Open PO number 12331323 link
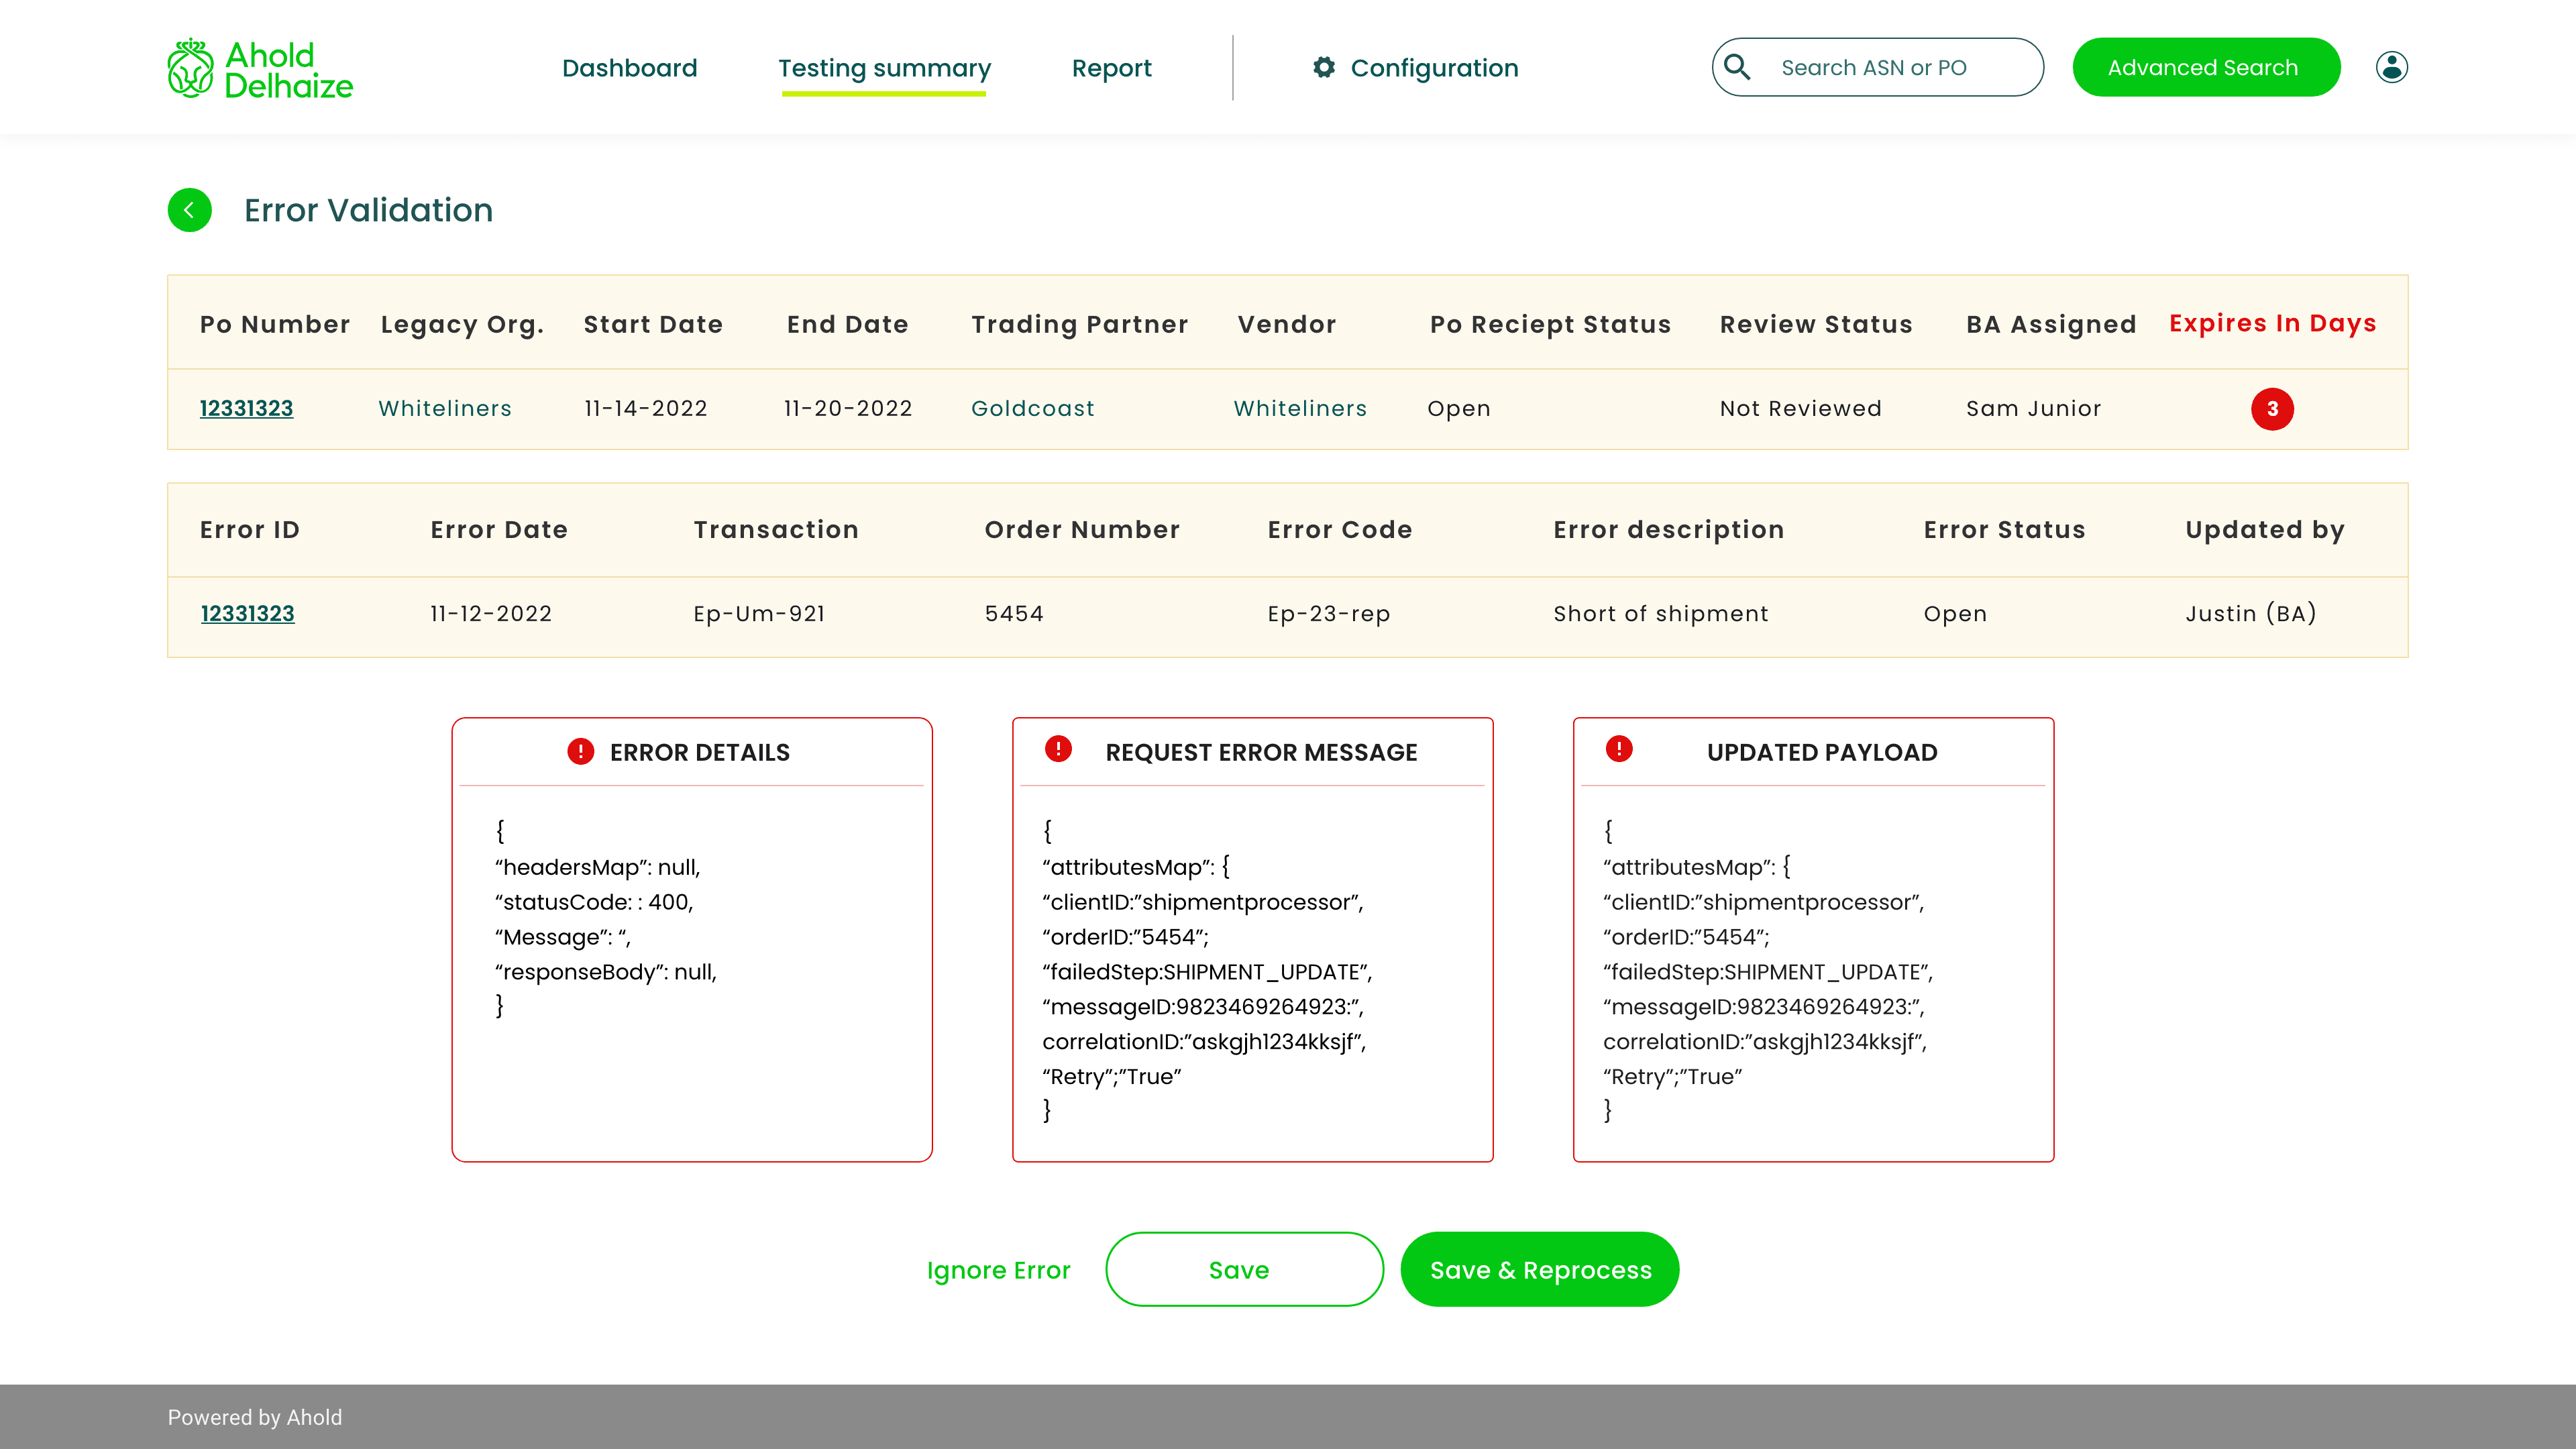This screenshot has height=1449, width=2576. pos(246,408)
